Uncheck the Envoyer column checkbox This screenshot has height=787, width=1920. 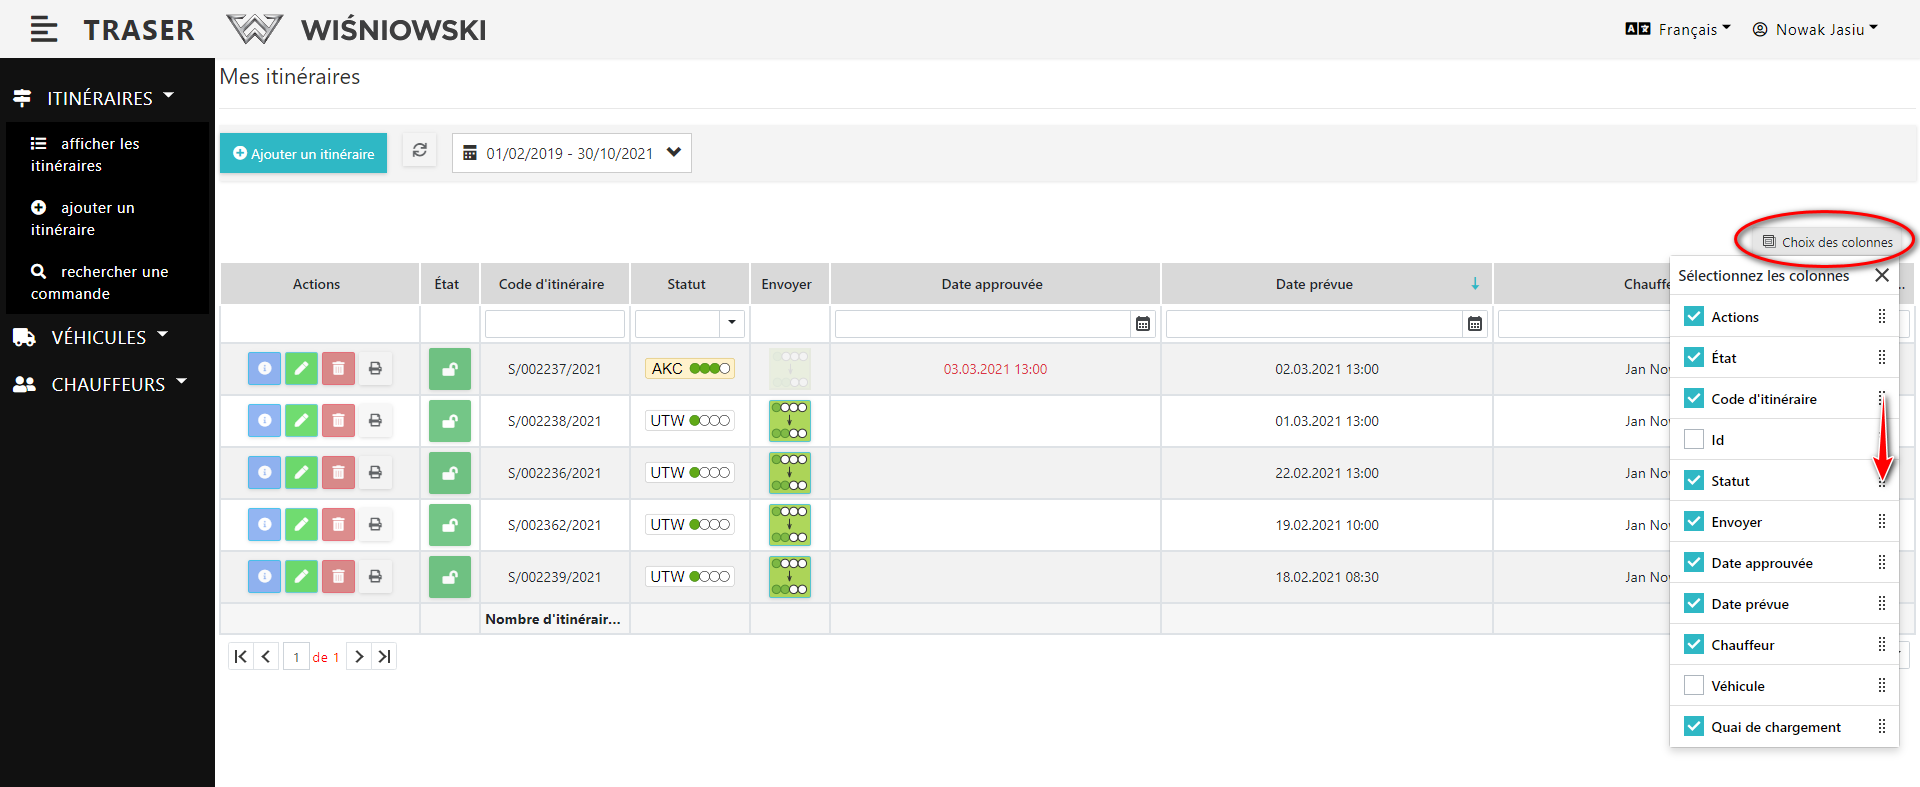pos(1694,522)
